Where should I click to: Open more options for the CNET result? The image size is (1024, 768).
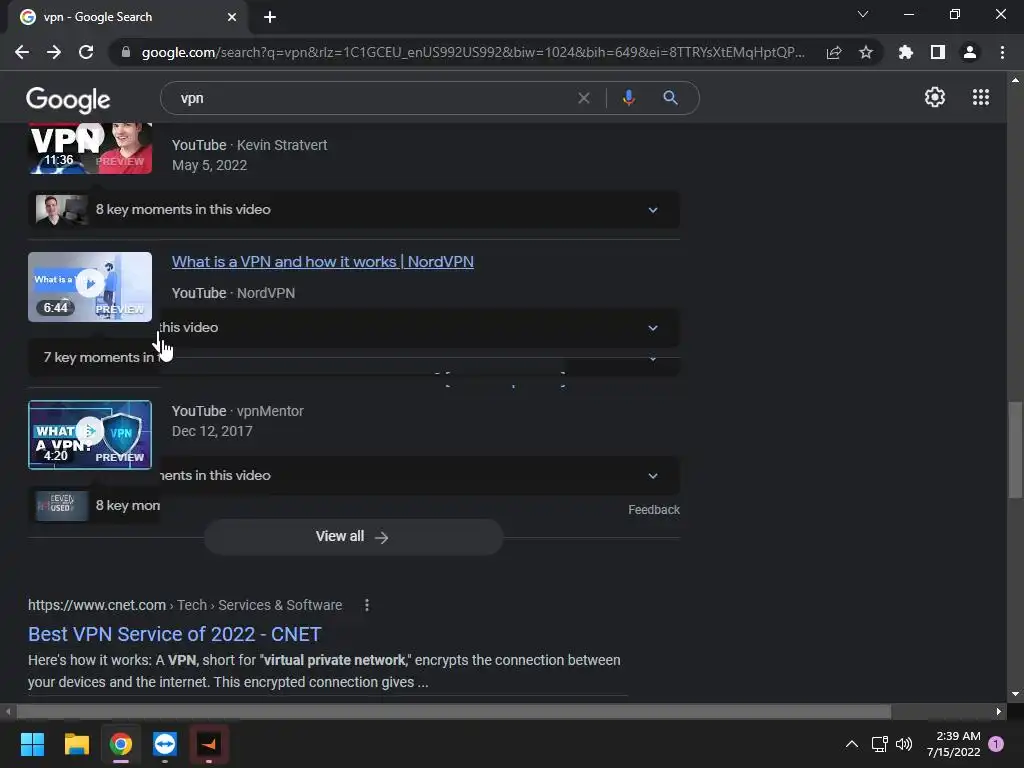(x=367, y=605)
